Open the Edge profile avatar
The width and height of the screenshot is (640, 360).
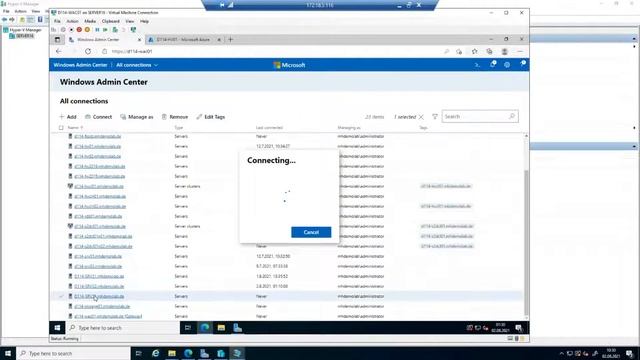coord(504,51)
